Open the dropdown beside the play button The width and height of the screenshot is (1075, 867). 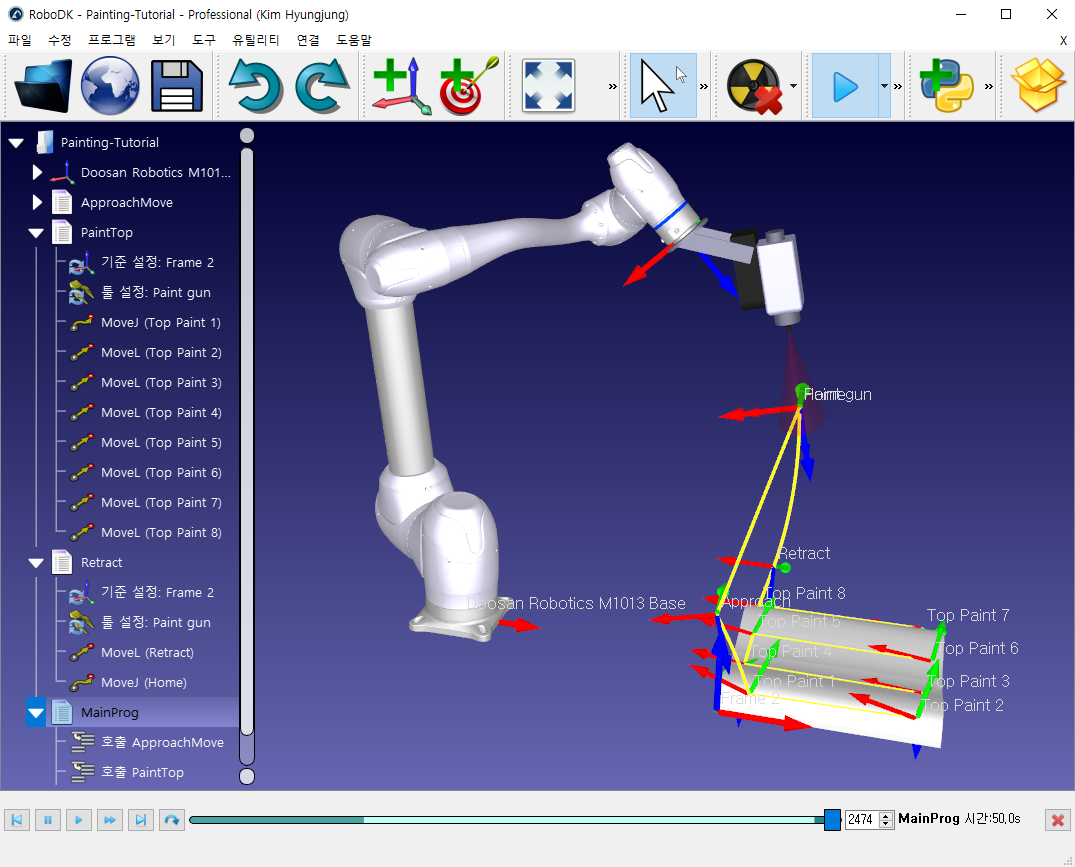coord(884,86)
